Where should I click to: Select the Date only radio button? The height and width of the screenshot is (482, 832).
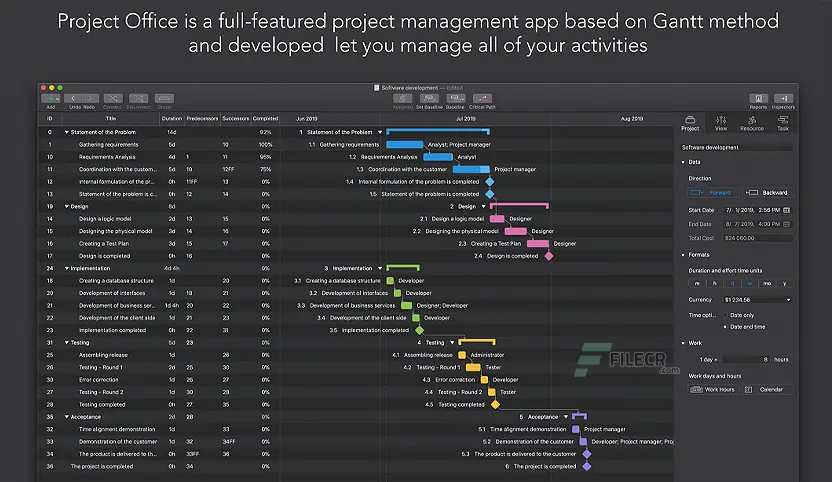[x=725, y=315]
